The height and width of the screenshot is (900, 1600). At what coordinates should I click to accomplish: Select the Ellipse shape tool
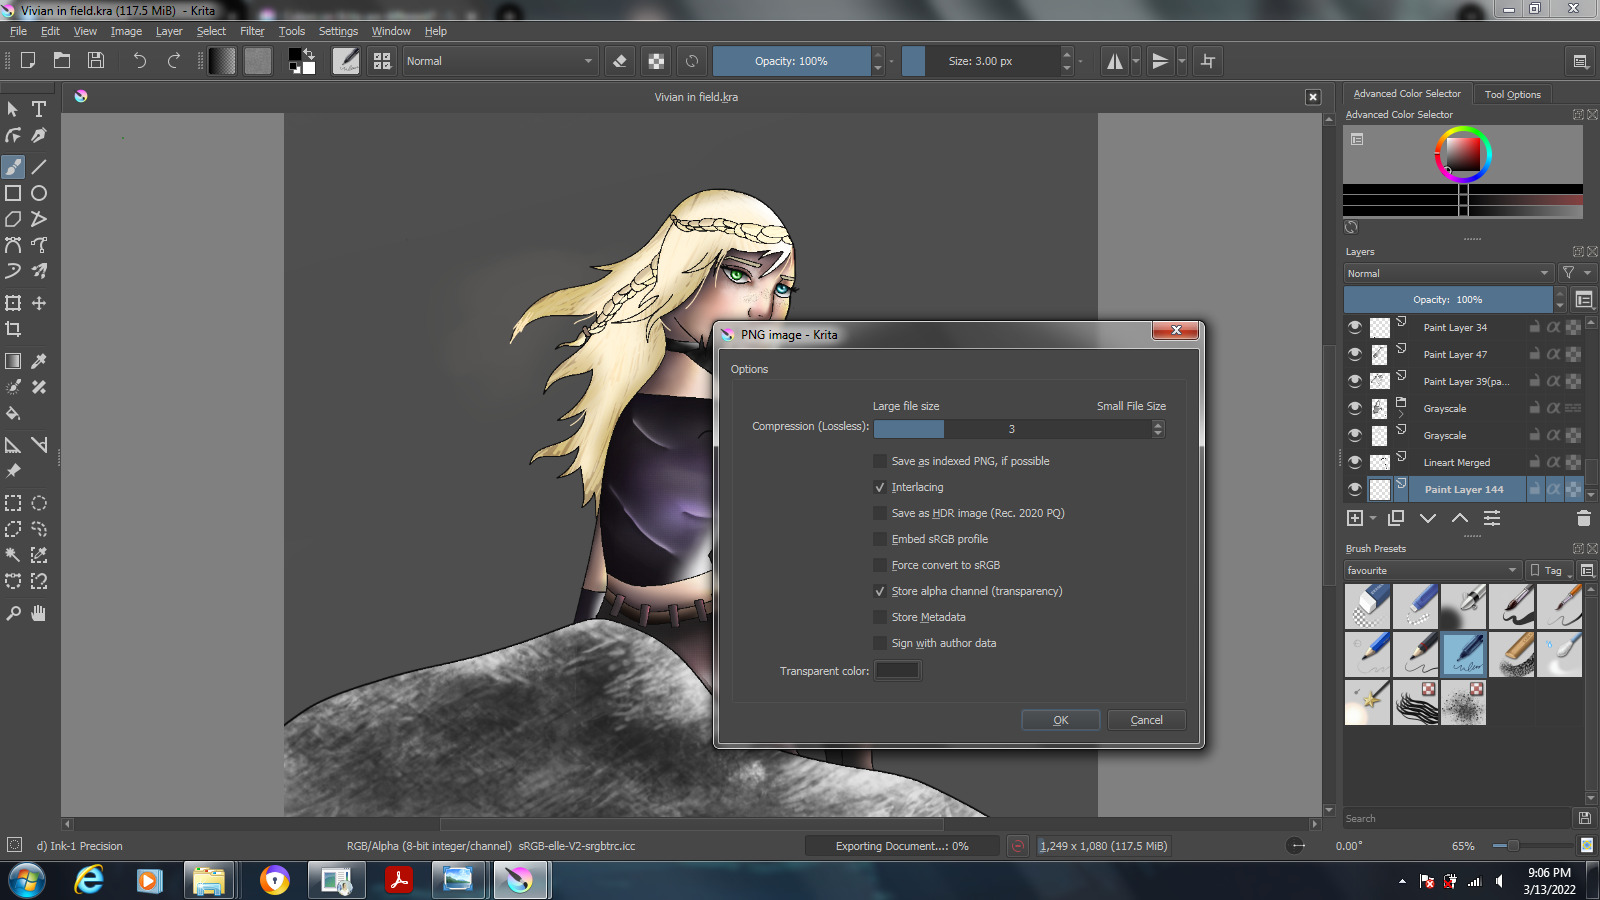click(x=39, y=193)
